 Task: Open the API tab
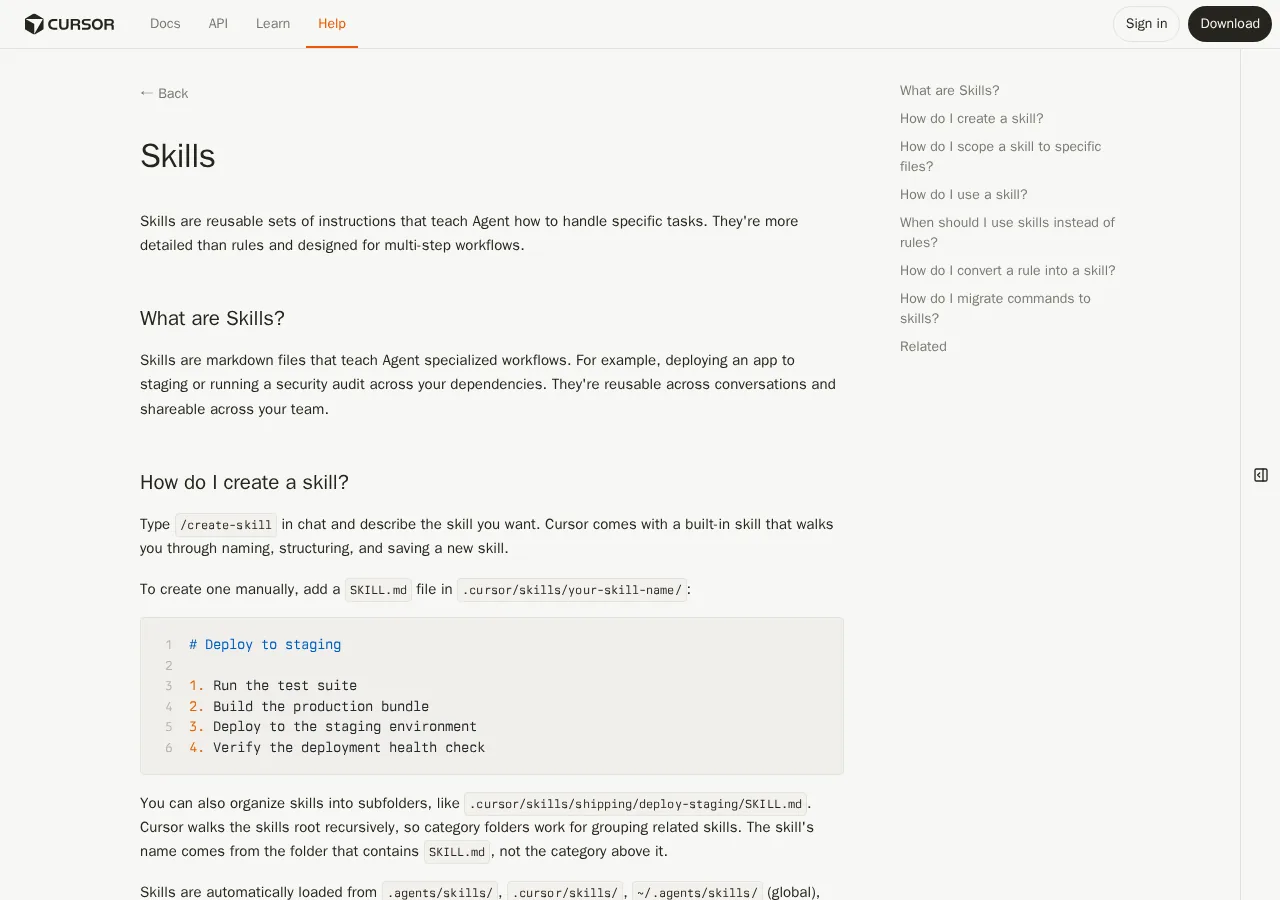218,23
